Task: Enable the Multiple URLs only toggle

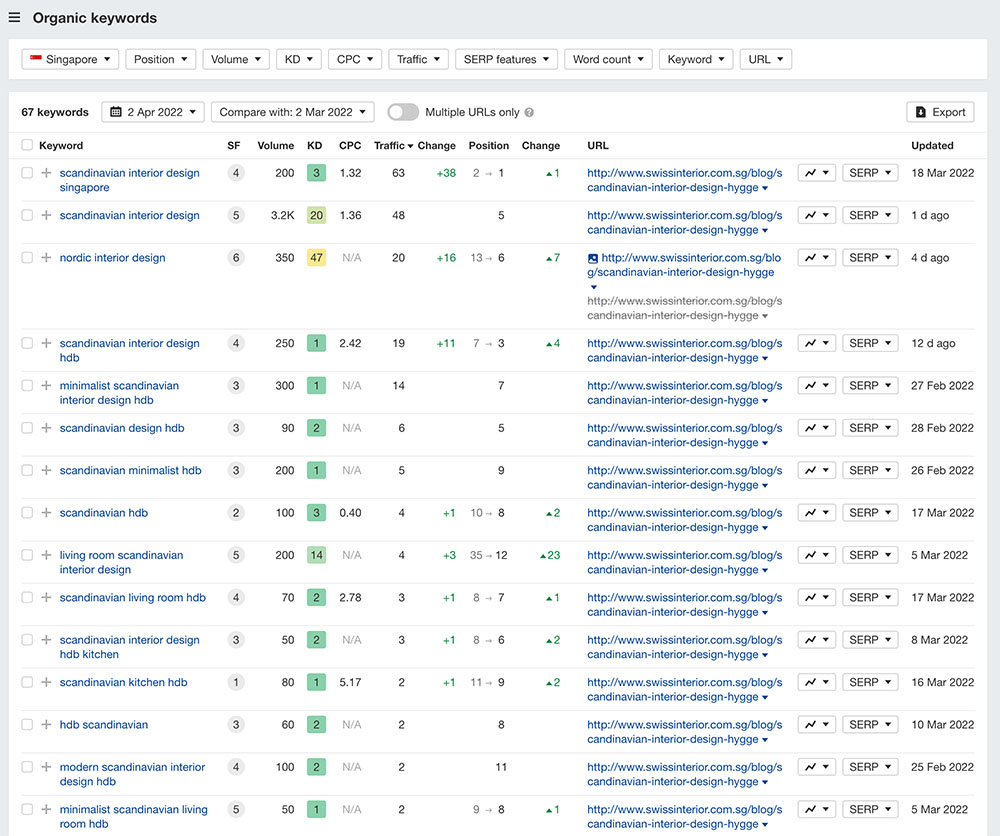Action: (x=403, y=112)
